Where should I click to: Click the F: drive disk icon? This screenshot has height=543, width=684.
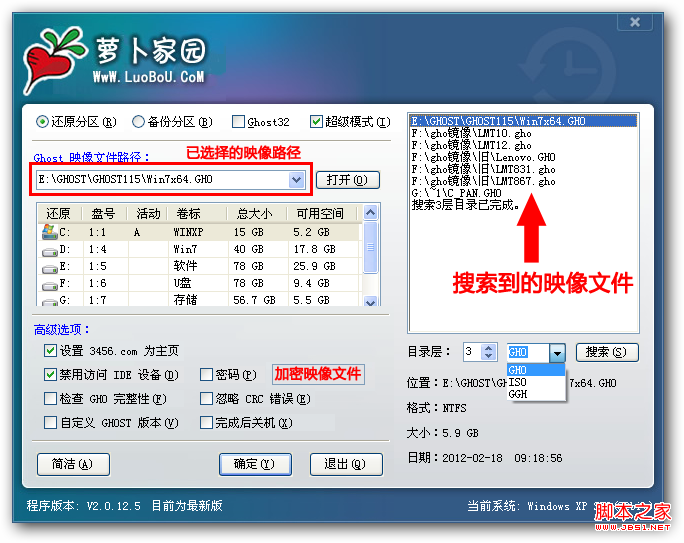click(x=50, y=285)
